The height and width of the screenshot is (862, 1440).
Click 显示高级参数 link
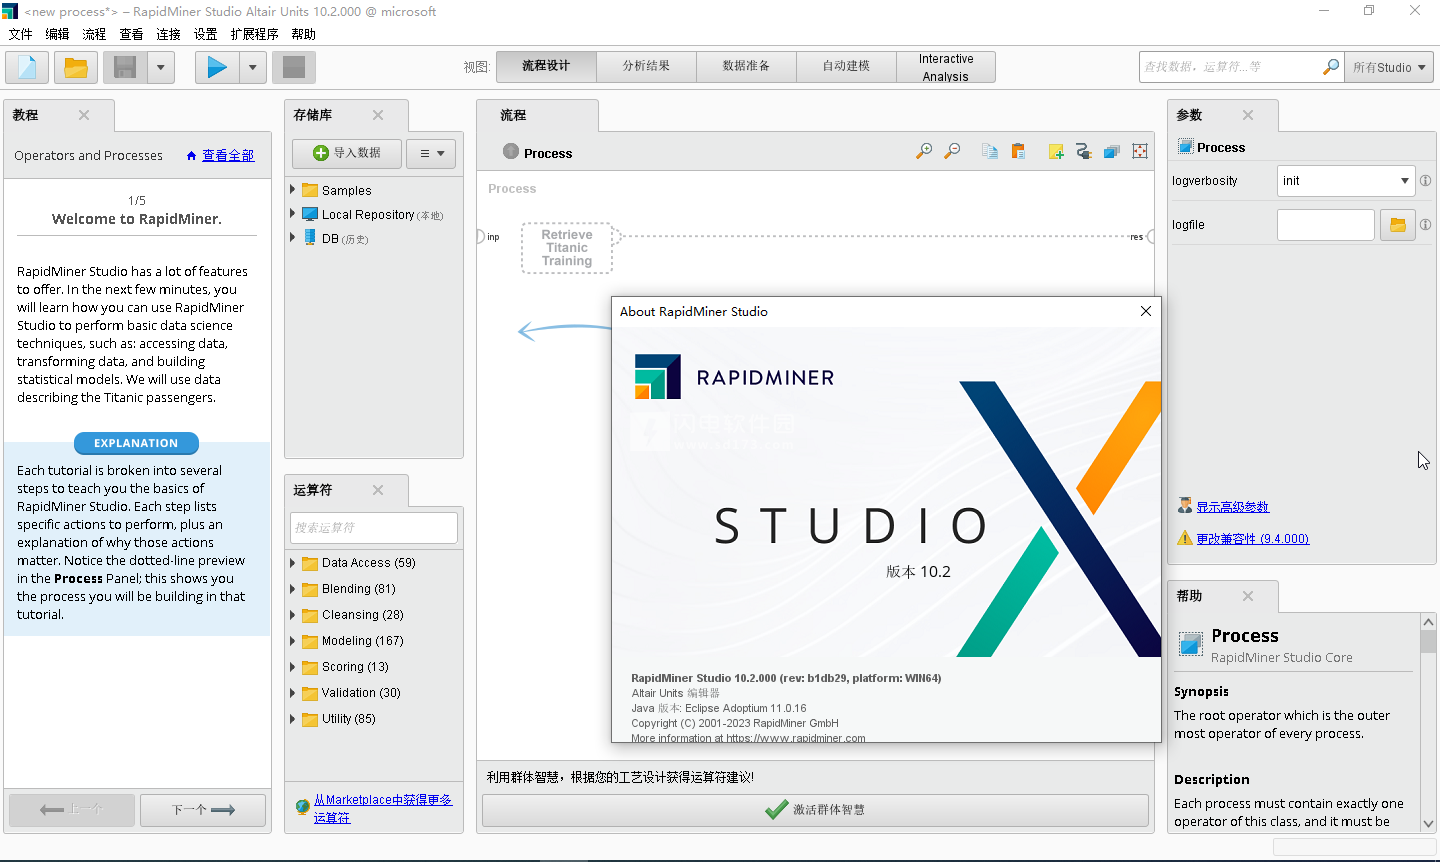click(x=1232, y=507)
